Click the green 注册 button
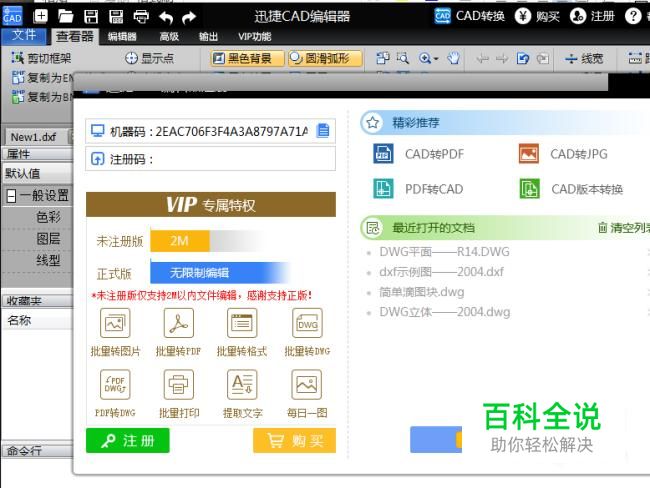Image resolution: width=650 pixels, height=488 pixels. (x=128, y=440)
